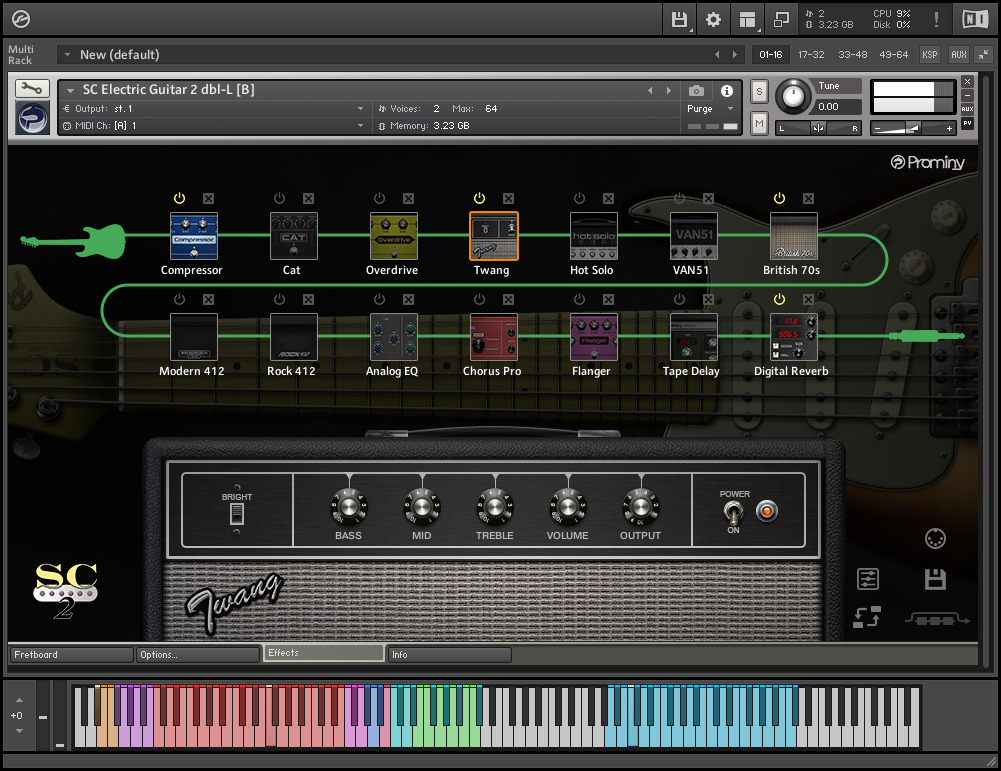Select the Twang amp in the chain
Image resolution: width=1001 pixels, height=771 pixels.
493,236
